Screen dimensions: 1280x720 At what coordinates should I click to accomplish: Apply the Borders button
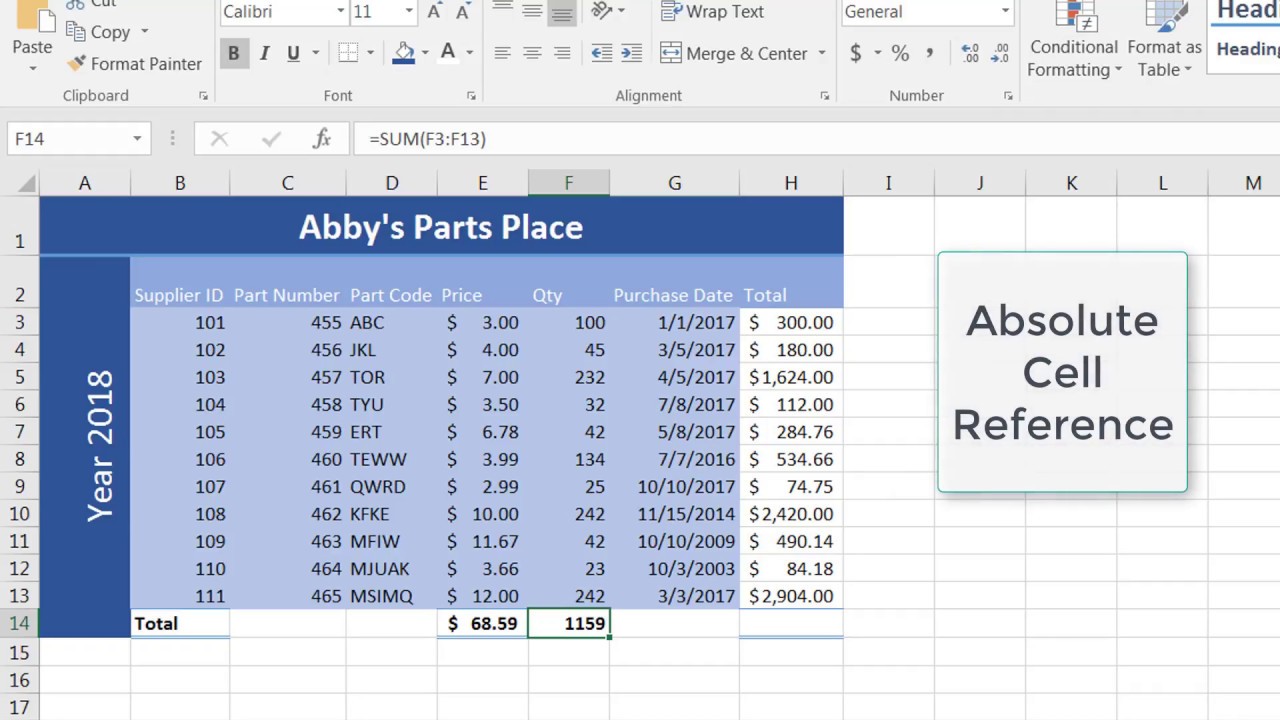tap(348, 53)
